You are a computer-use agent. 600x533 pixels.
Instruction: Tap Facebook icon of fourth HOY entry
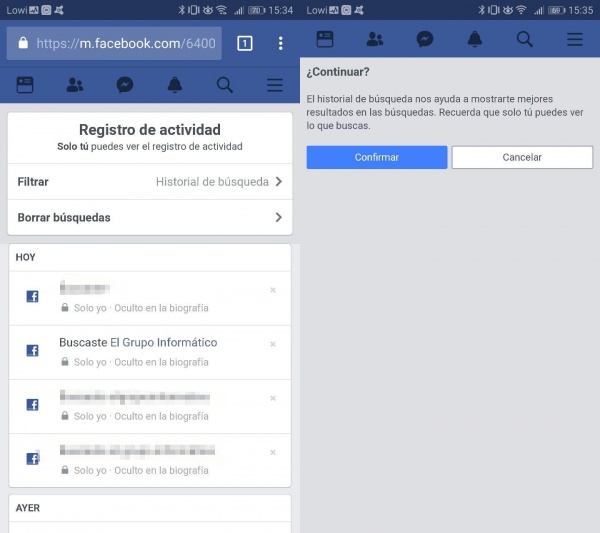coord(33,458)
